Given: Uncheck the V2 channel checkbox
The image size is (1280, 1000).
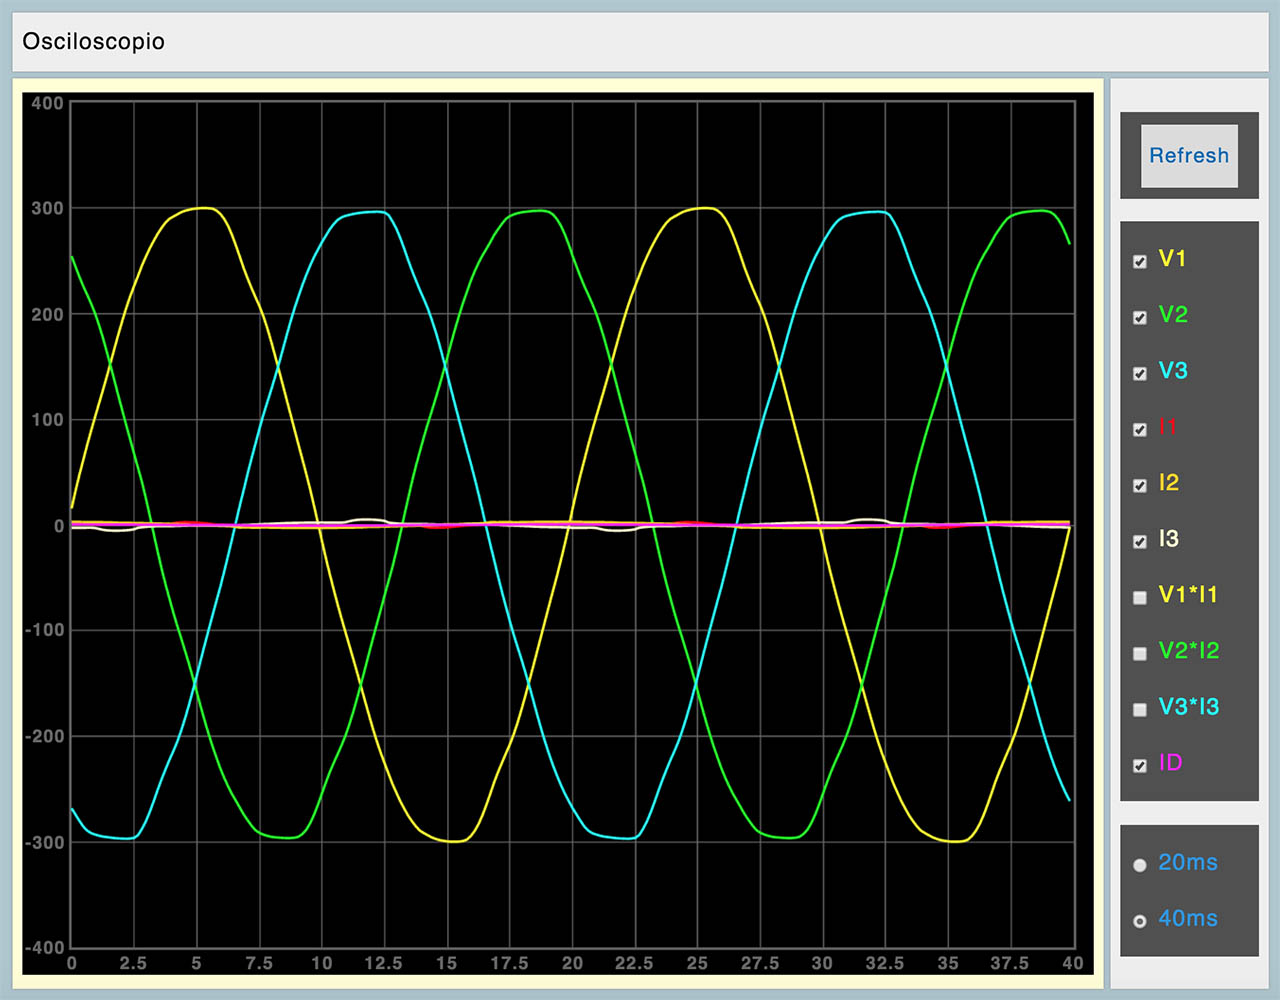Looking at the screenshot, I should 1140,317.
